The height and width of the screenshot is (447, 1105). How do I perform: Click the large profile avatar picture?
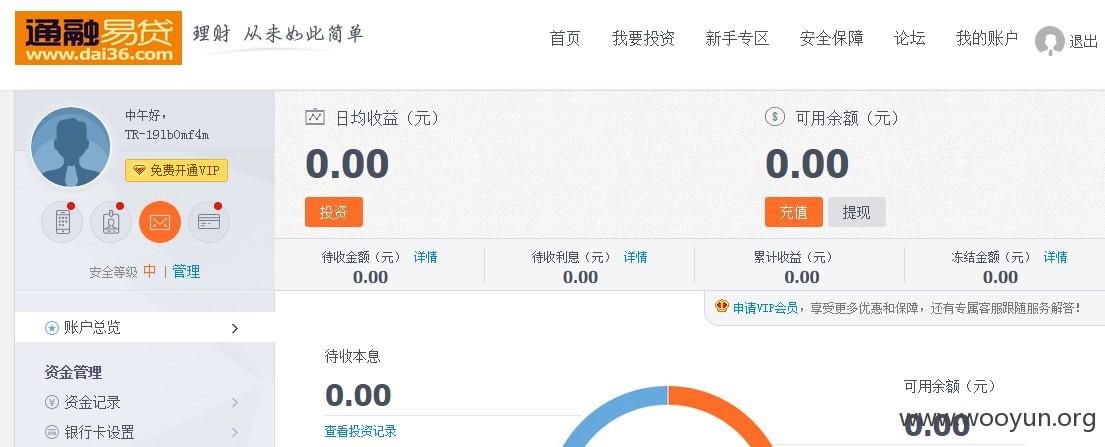(70, 147)
